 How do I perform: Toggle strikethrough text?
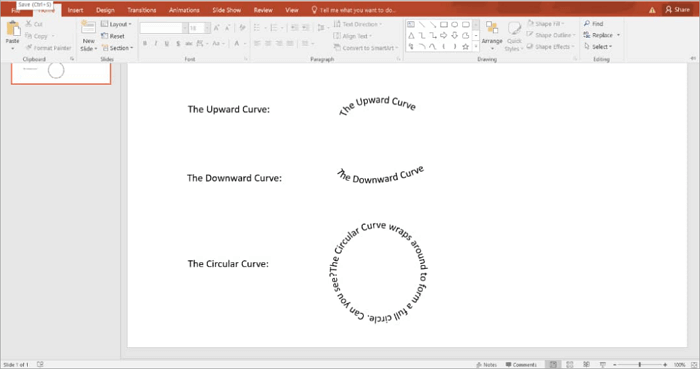tap(188, 43)
